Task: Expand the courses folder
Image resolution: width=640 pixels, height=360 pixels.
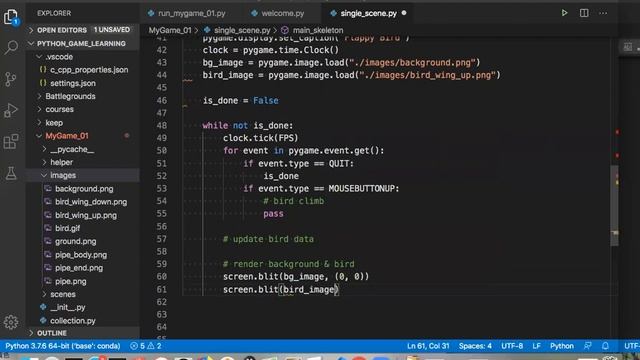Action: tap(83, 109)
